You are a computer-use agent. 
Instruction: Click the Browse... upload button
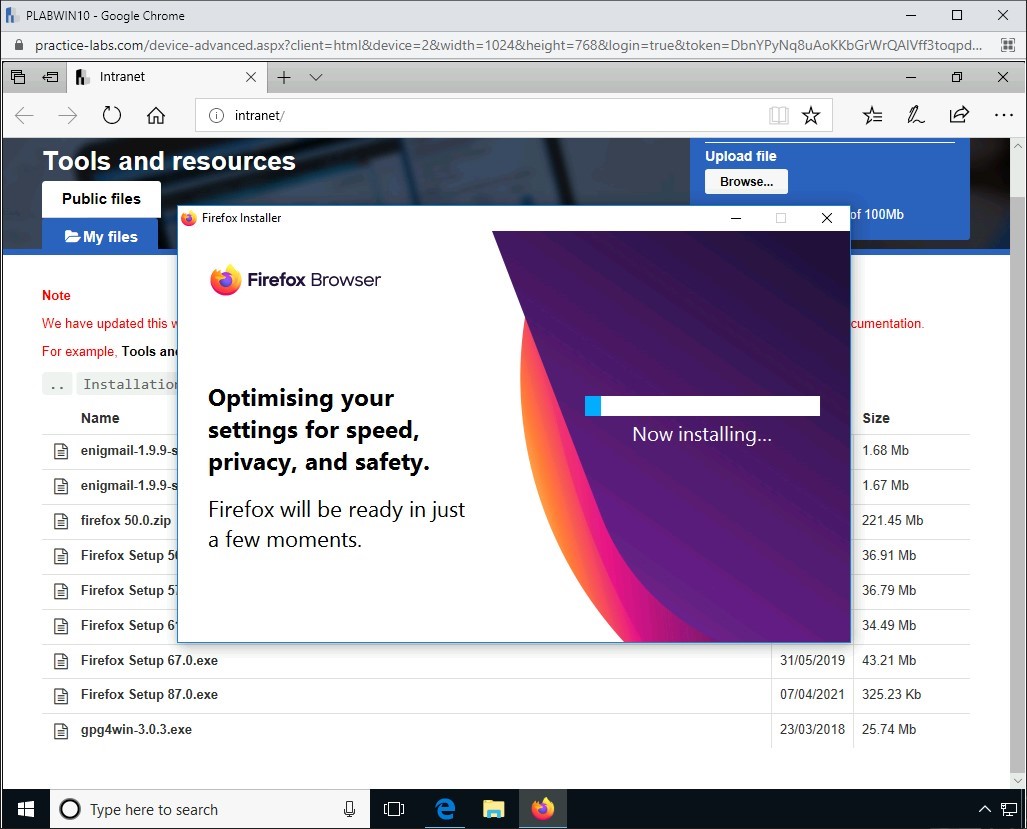[746, 182]
